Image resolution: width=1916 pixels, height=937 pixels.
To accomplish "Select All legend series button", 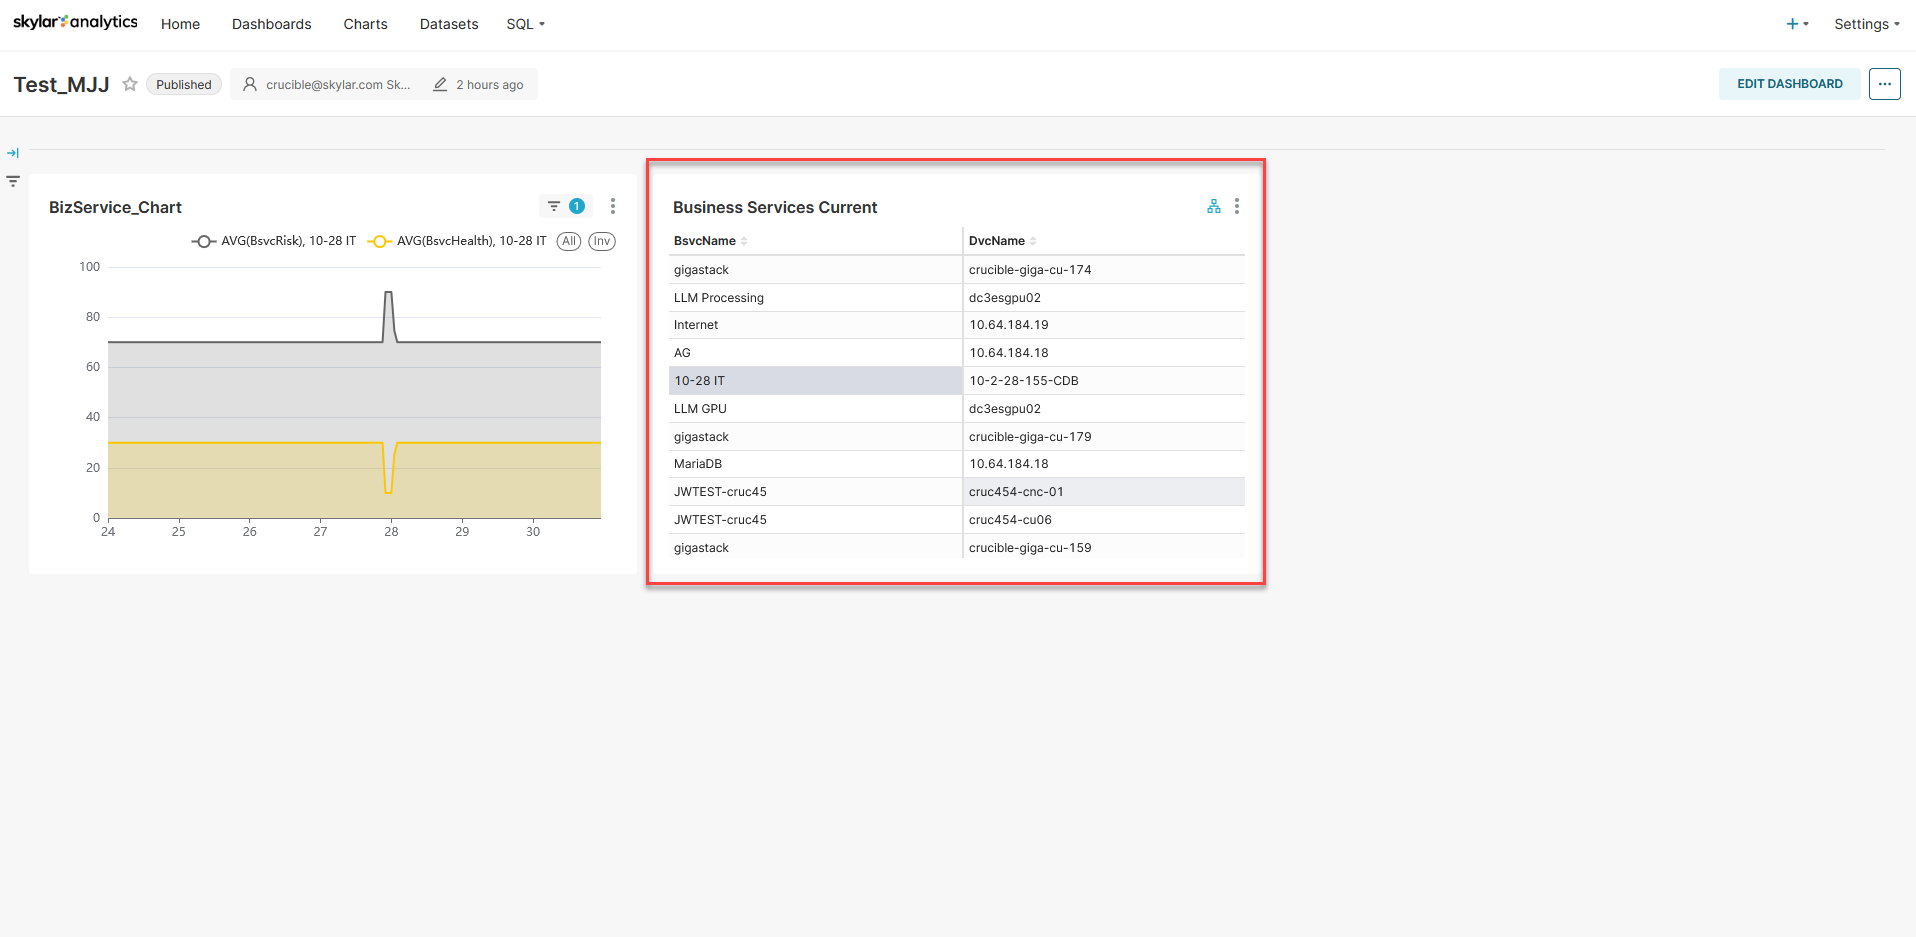I will (x=569, y=241).
